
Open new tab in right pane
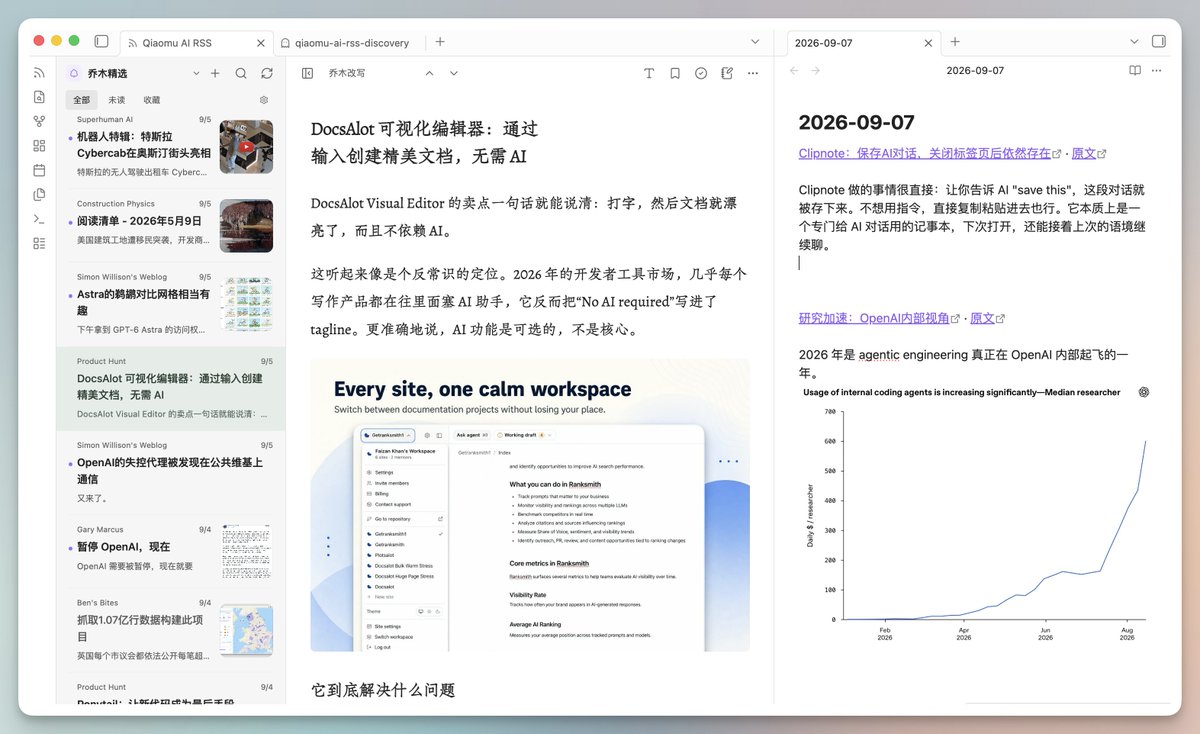[955, 42]
